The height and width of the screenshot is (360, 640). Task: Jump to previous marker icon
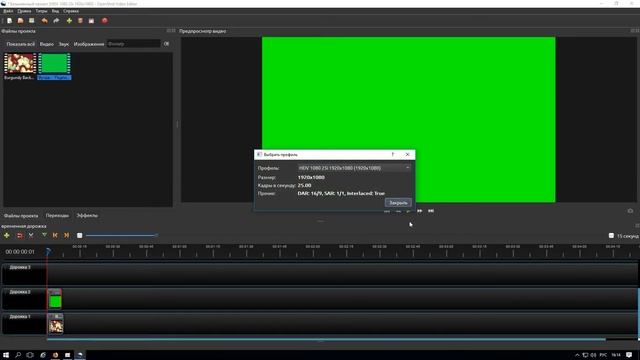pos(55,236)
